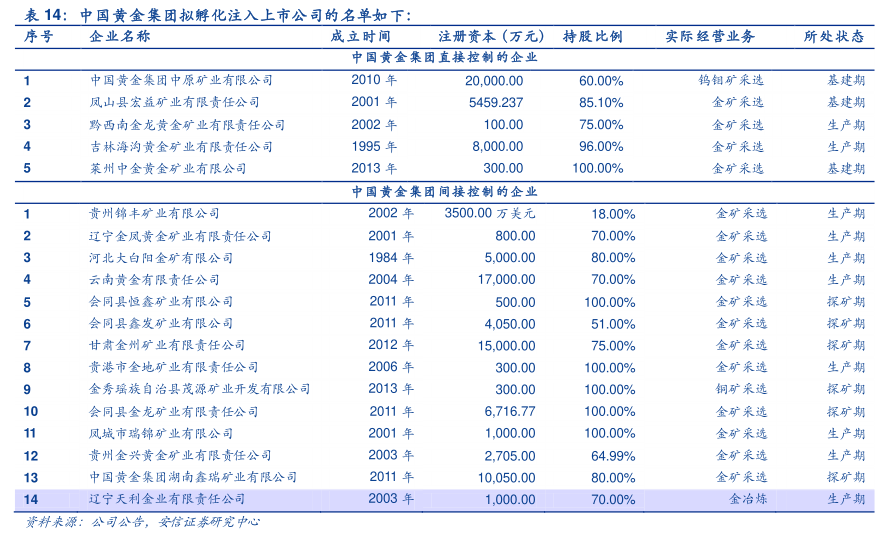Click the 5459.237 registered capital value
880x551 pixels.
tap(496, 102)
